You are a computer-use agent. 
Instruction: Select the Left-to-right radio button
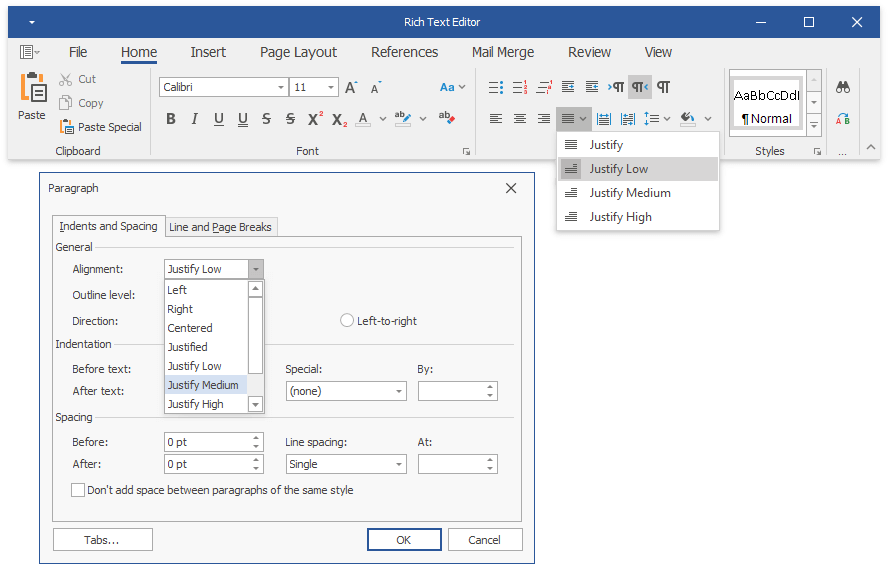coord(347,321)
